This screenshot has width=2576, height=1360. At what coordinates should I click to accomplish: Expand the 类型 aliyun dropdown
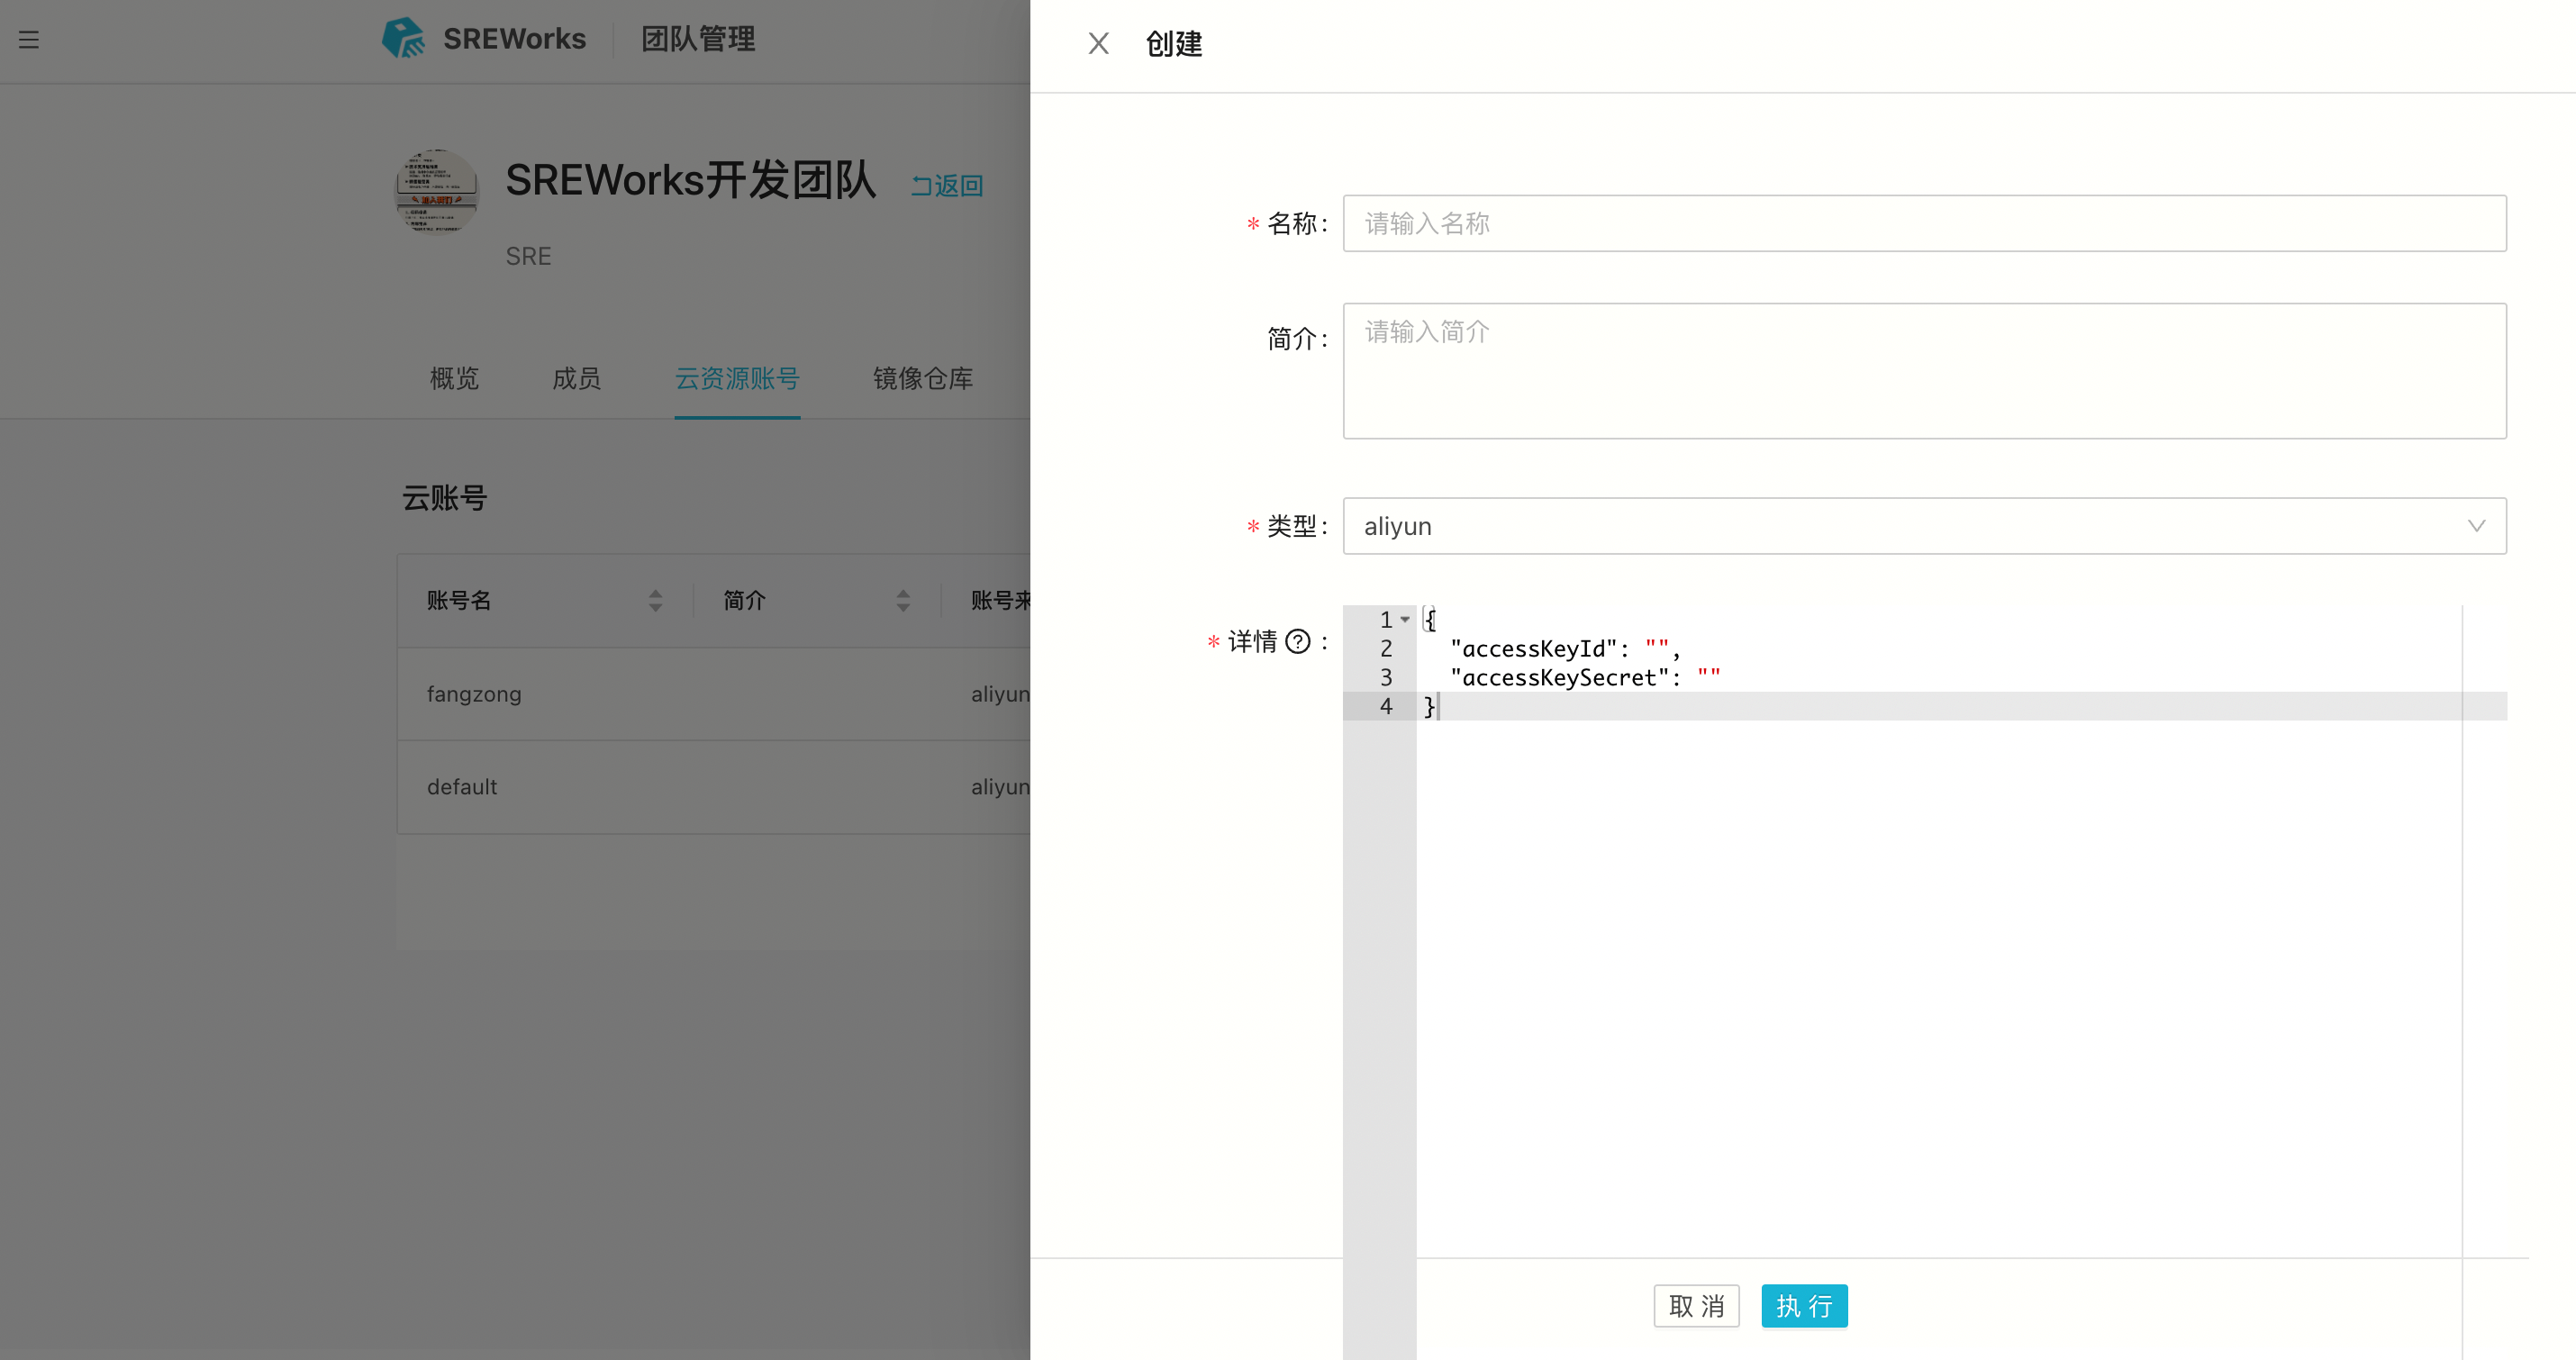point(1900,526)
